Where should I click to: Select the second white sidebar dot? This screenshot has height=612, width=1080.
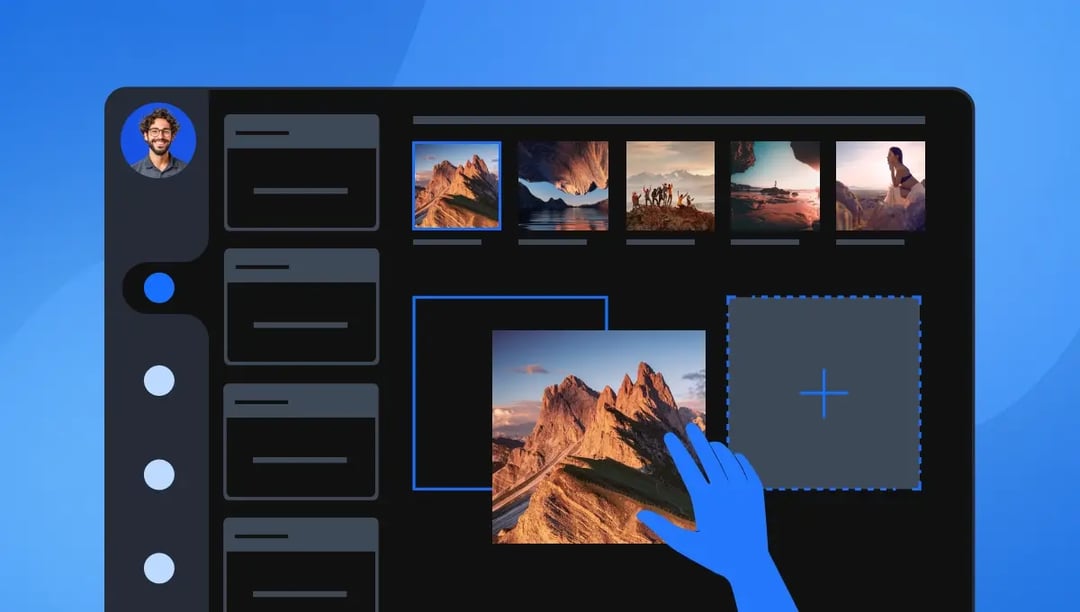pyautogui.click(x=159, y=474)
